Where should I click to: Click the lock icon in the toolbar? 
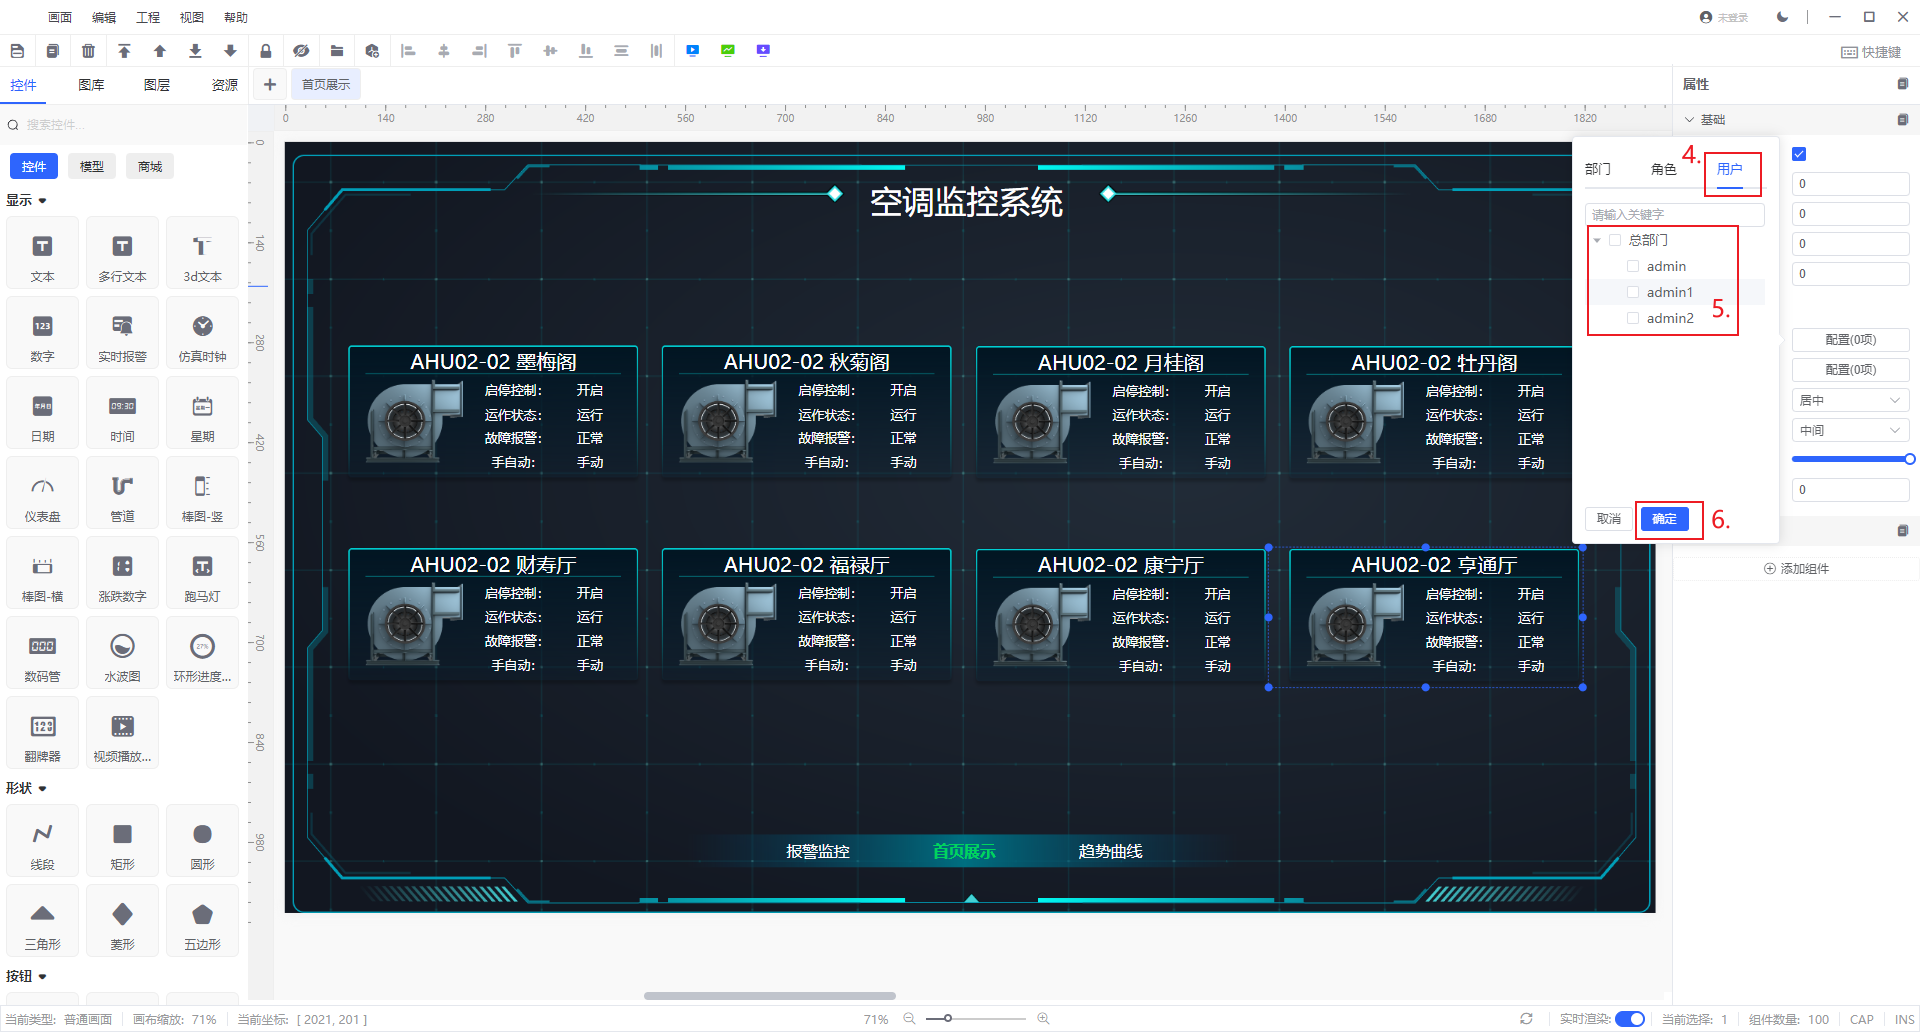pos(265,51)
